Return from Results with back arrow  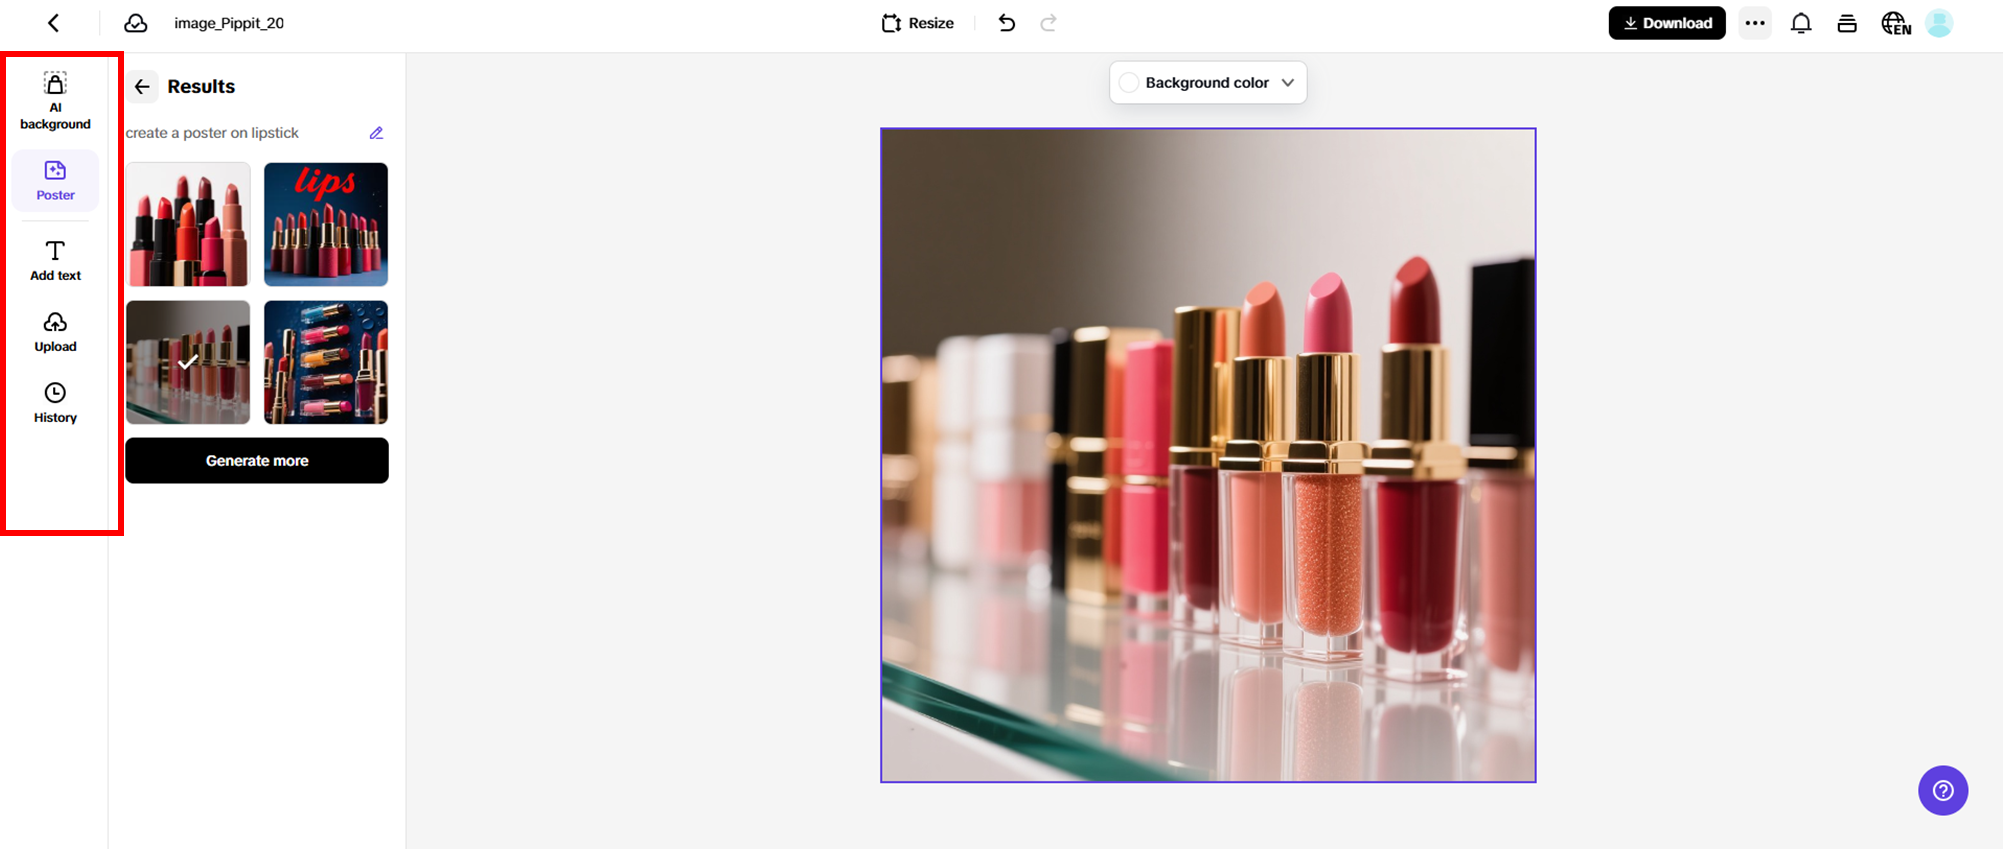(142, 87)
